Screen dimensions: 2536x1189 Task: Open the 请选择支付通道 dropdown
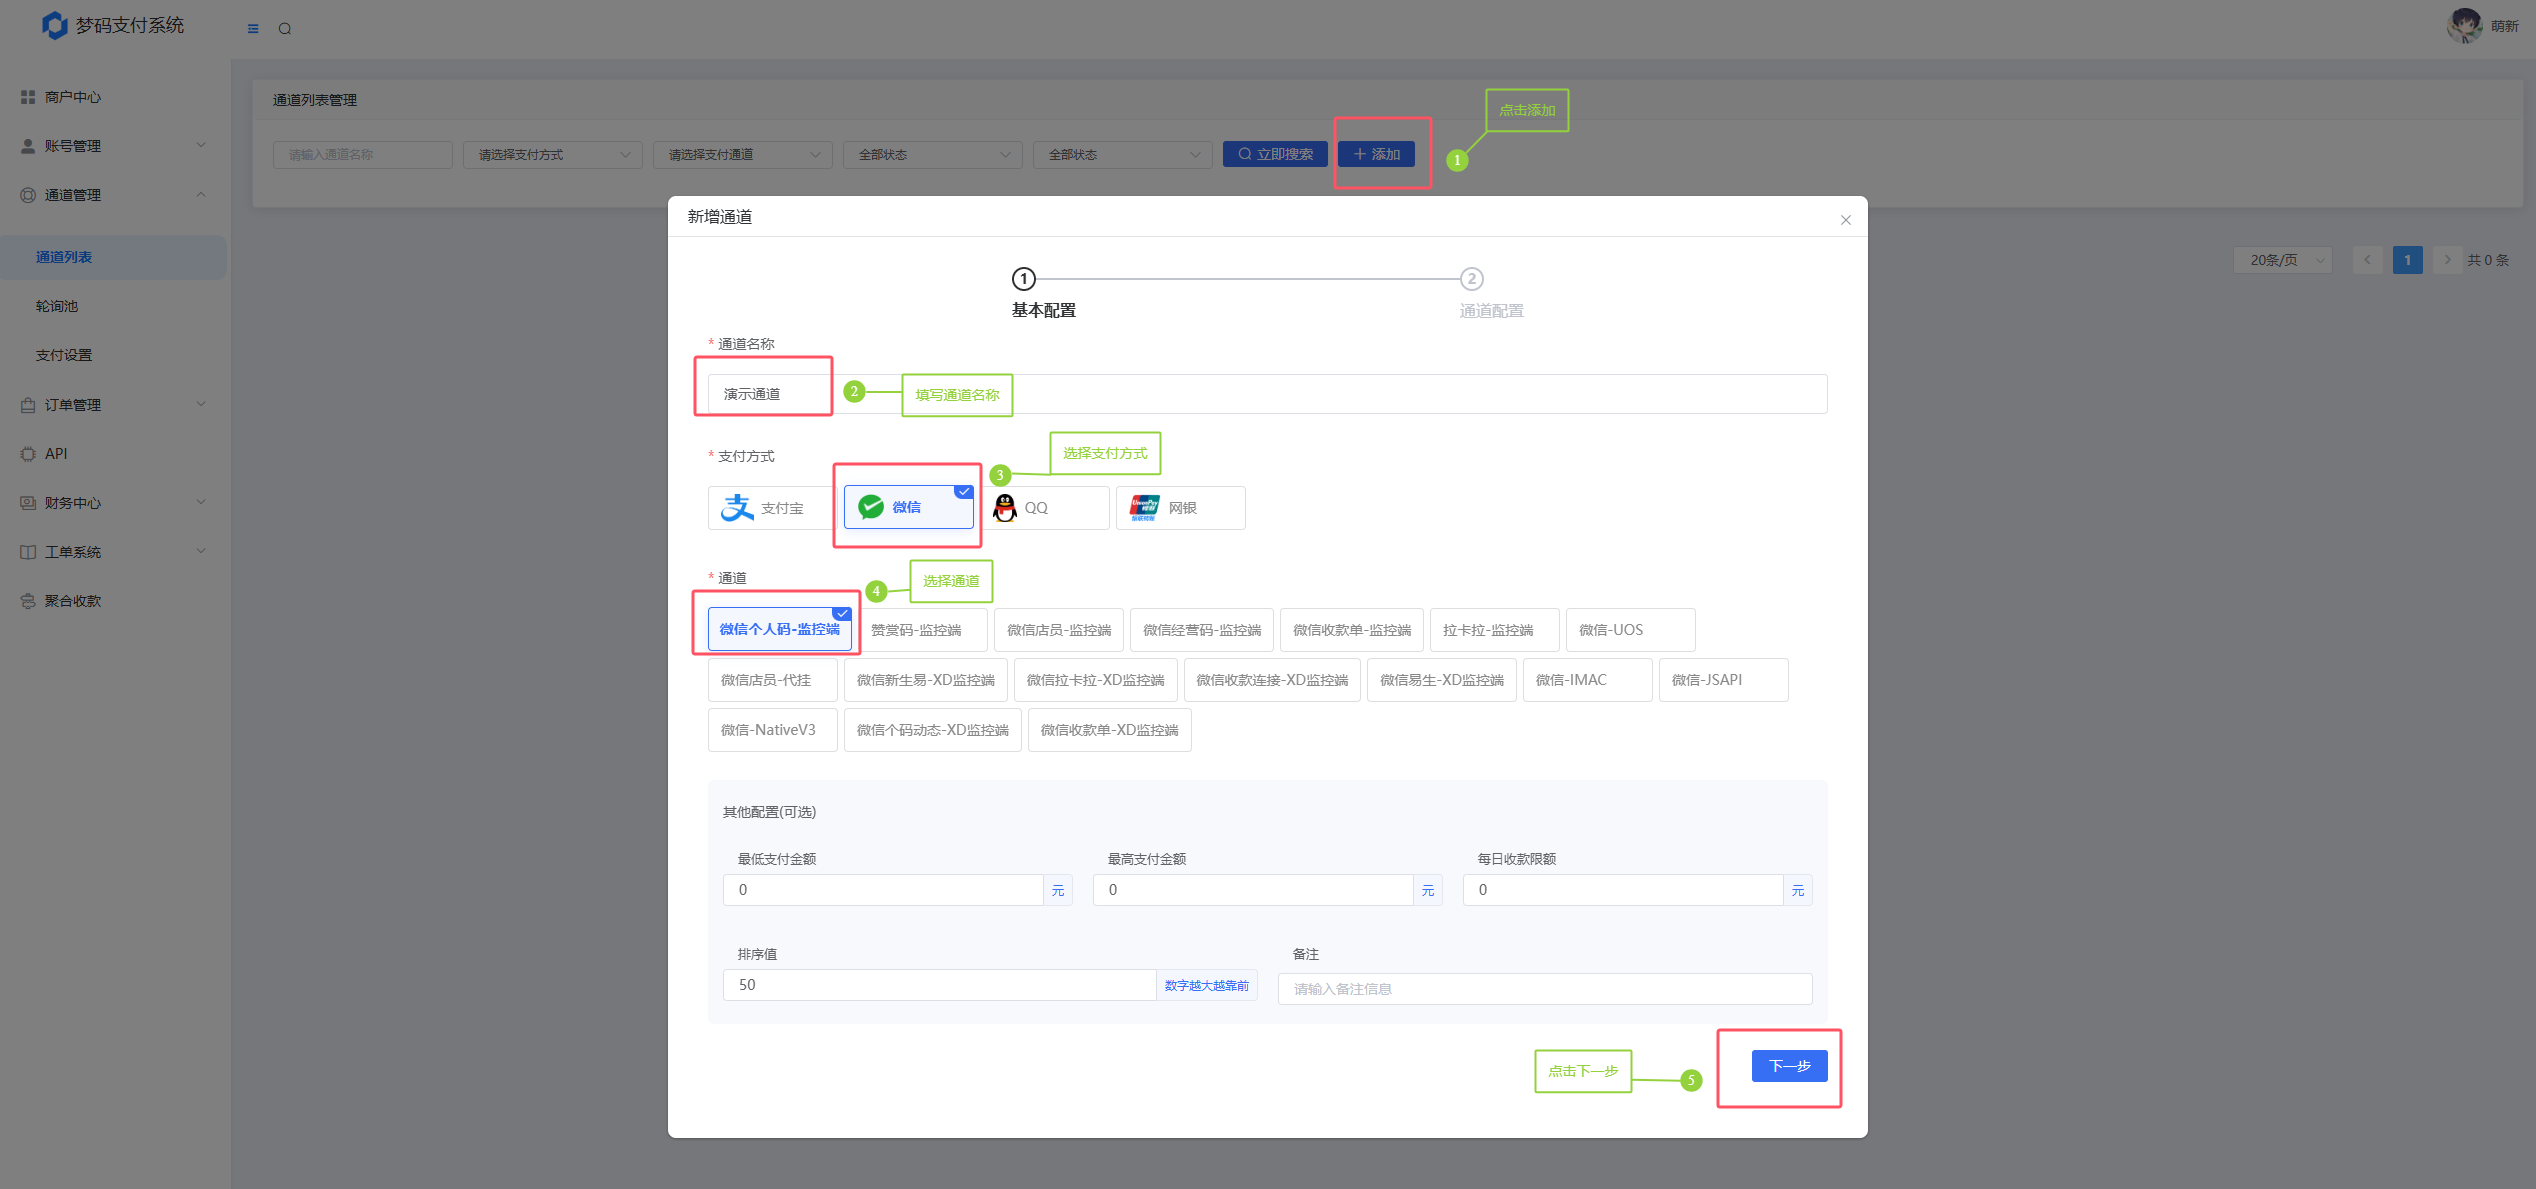(742, 155)
